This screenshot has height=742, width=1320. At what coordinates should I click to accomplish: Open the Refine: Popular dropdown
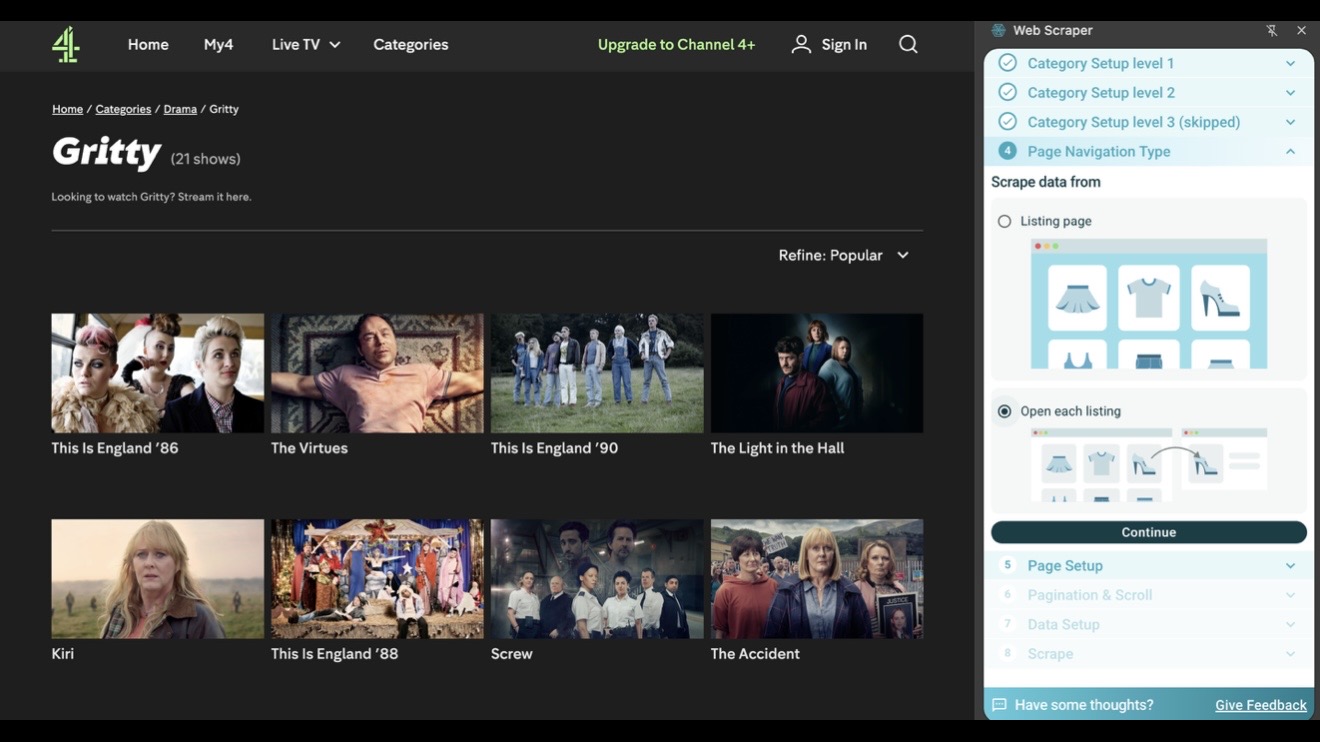pos(844,255)
